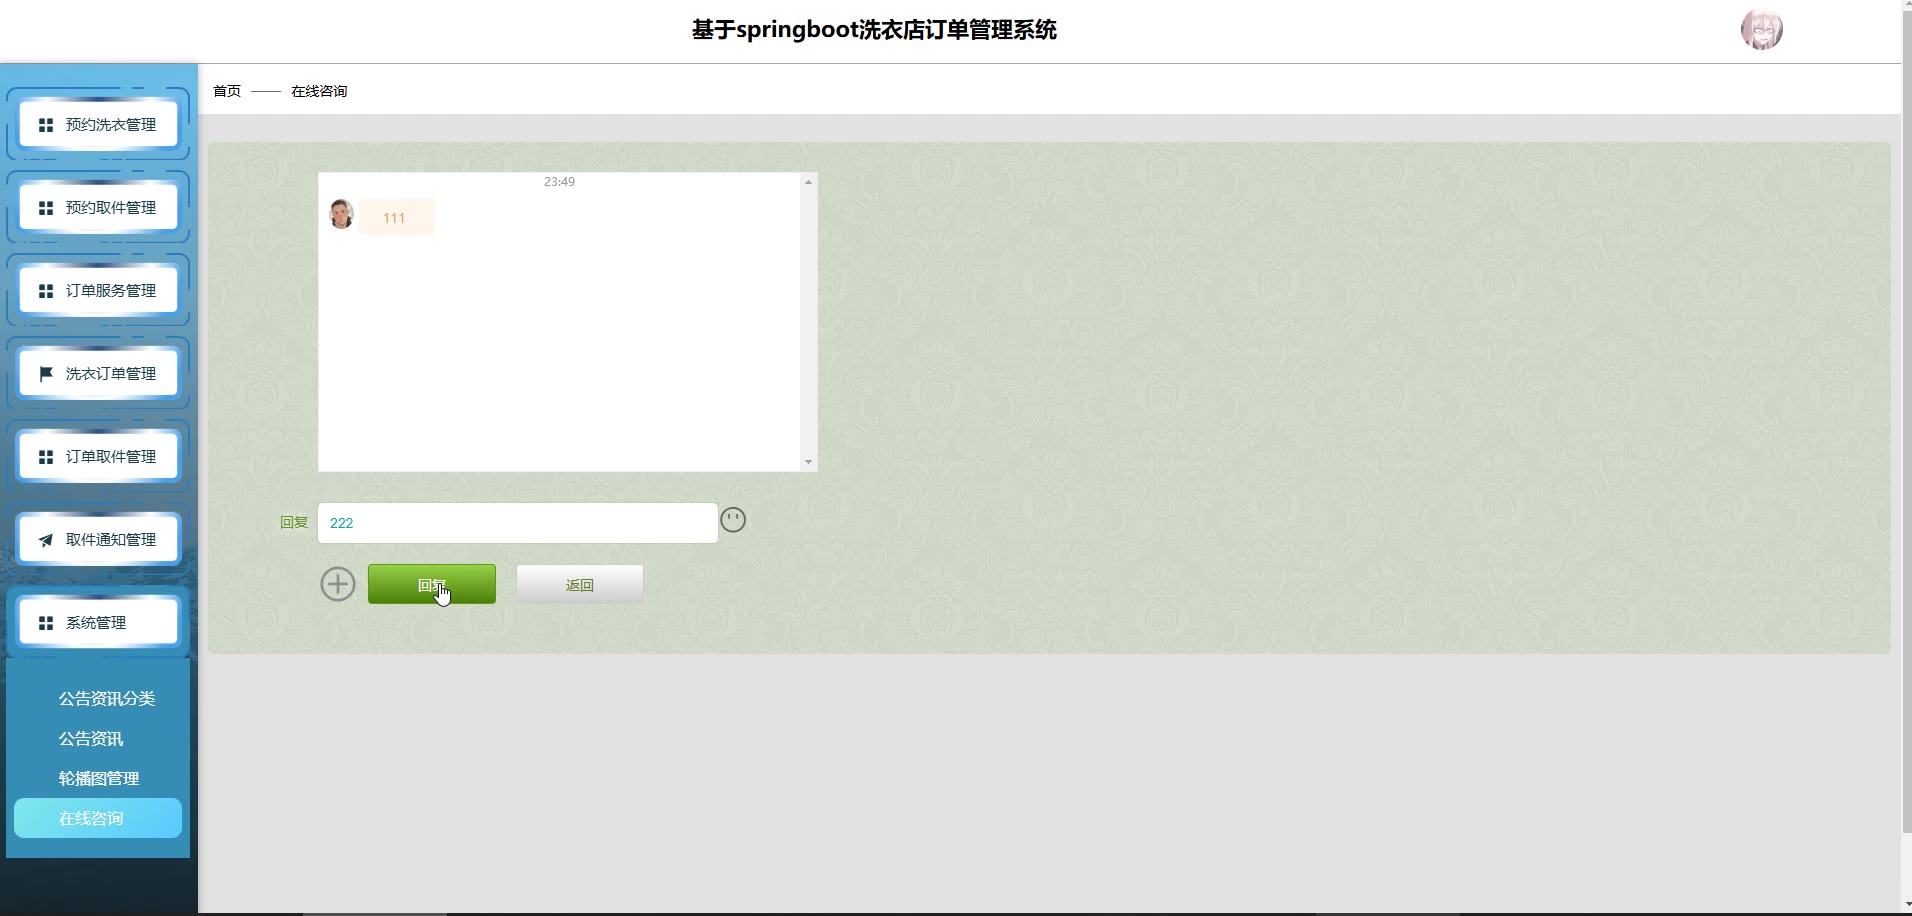Image resolution: width=1912 pixels, height=916 pixels.
Task: Expand the 订单取件管理 menu
Action: pos(98,457)
